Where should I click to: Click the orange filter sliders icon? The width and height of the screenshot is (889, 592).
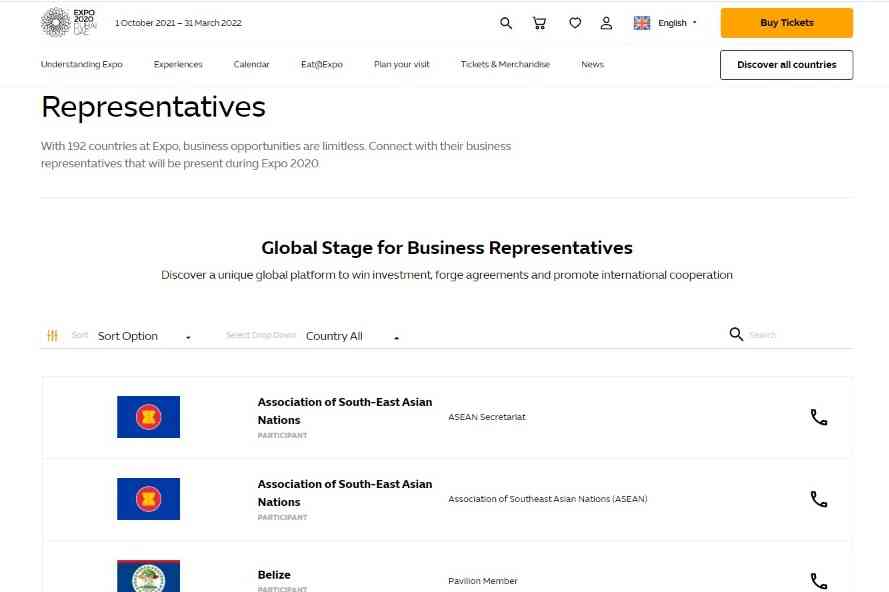pyautogui.click(x=52, y=336)
